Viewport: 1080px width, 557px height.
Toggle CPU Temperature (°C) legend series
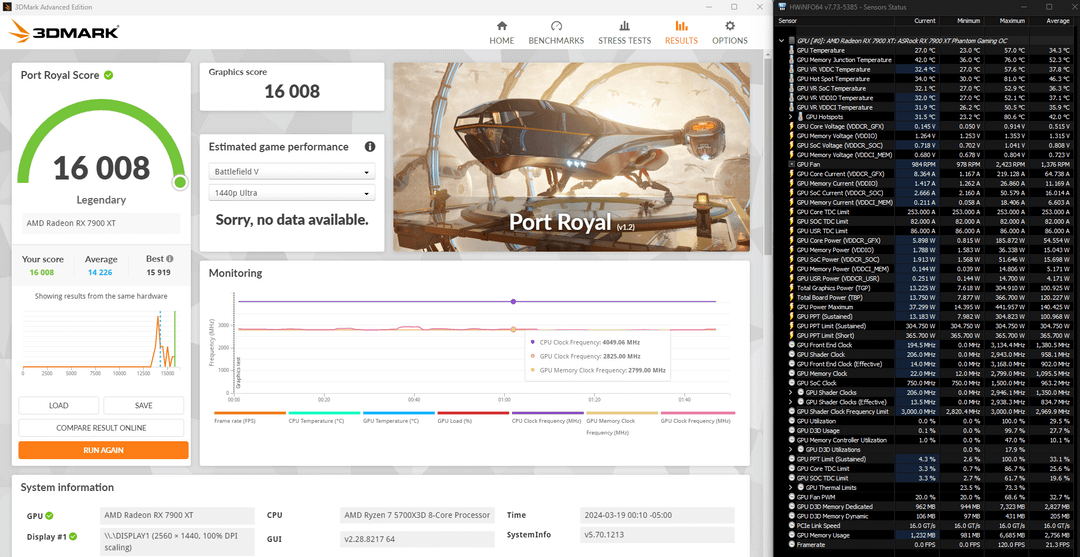(x=324, y=417)
